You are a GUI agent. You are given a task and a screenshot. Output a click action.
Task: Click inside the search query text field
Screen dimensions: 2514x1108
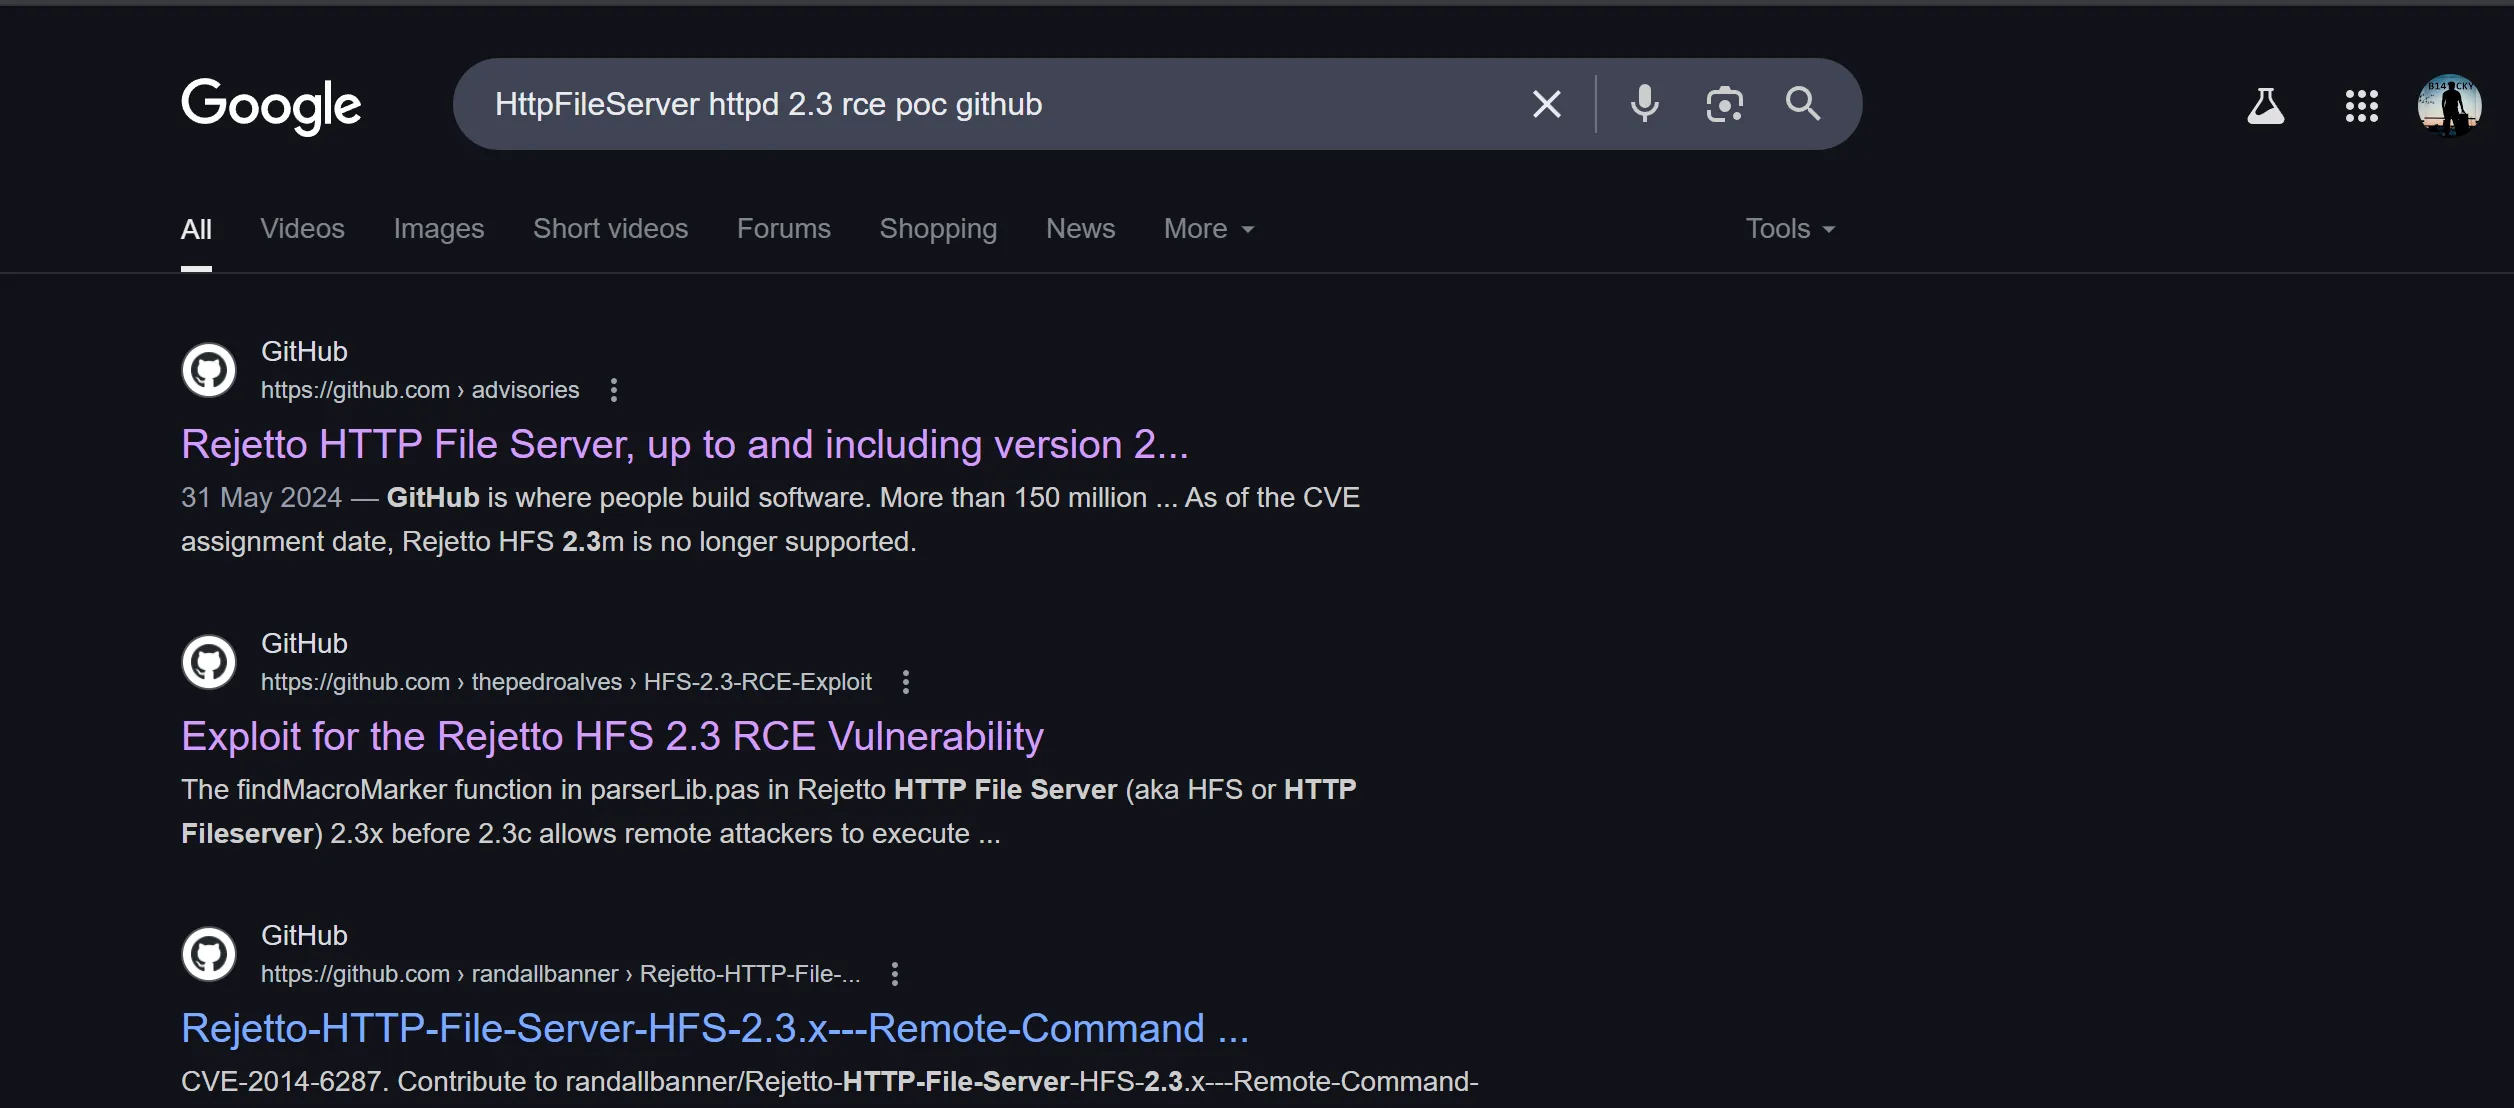coord(1000,104)
